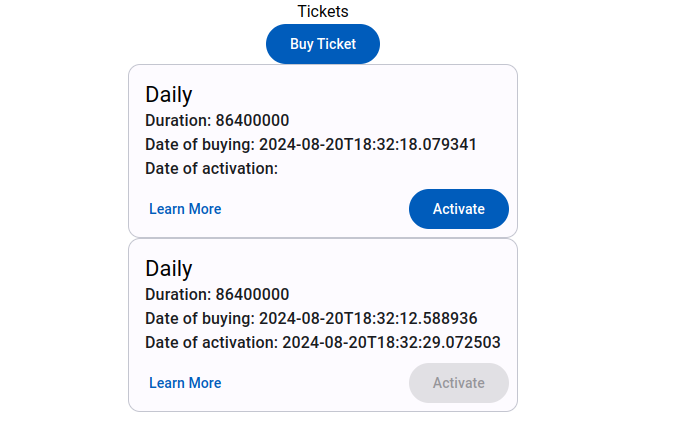Click the Date of buying label in the unactivated ticket
The width and height of the screenshot is (678, 447).
pyautogui.click(x=199, y=144)
